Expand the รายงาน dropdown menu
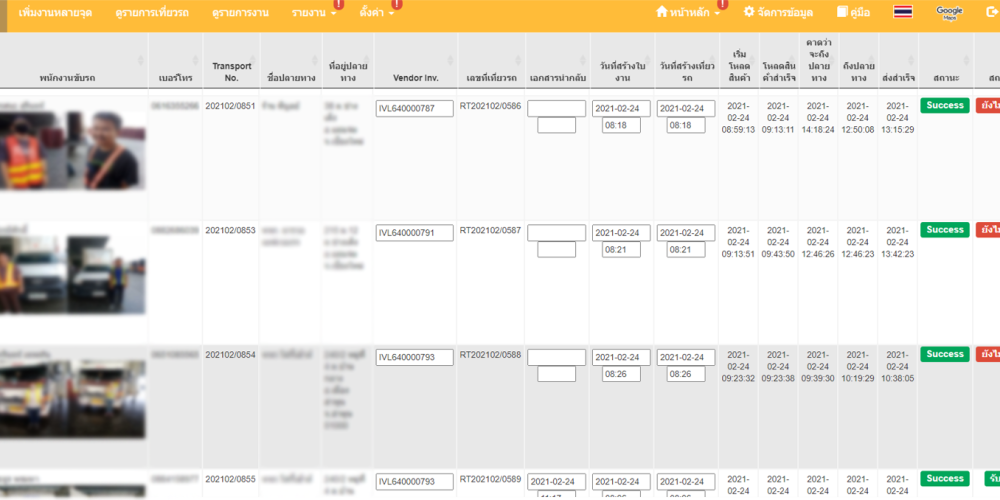 [313, 13]
